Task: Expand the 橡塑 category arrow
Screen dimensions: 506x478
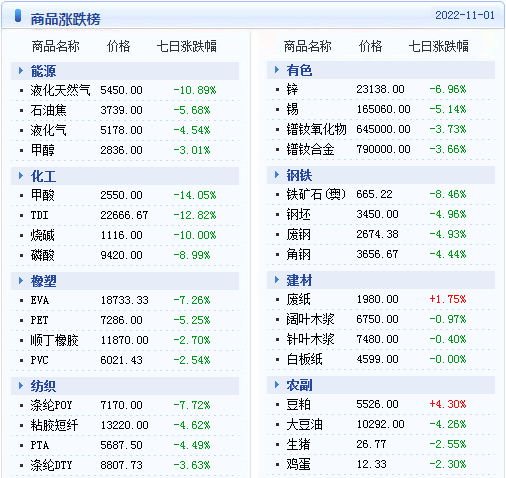Action: tap(21, 280)
